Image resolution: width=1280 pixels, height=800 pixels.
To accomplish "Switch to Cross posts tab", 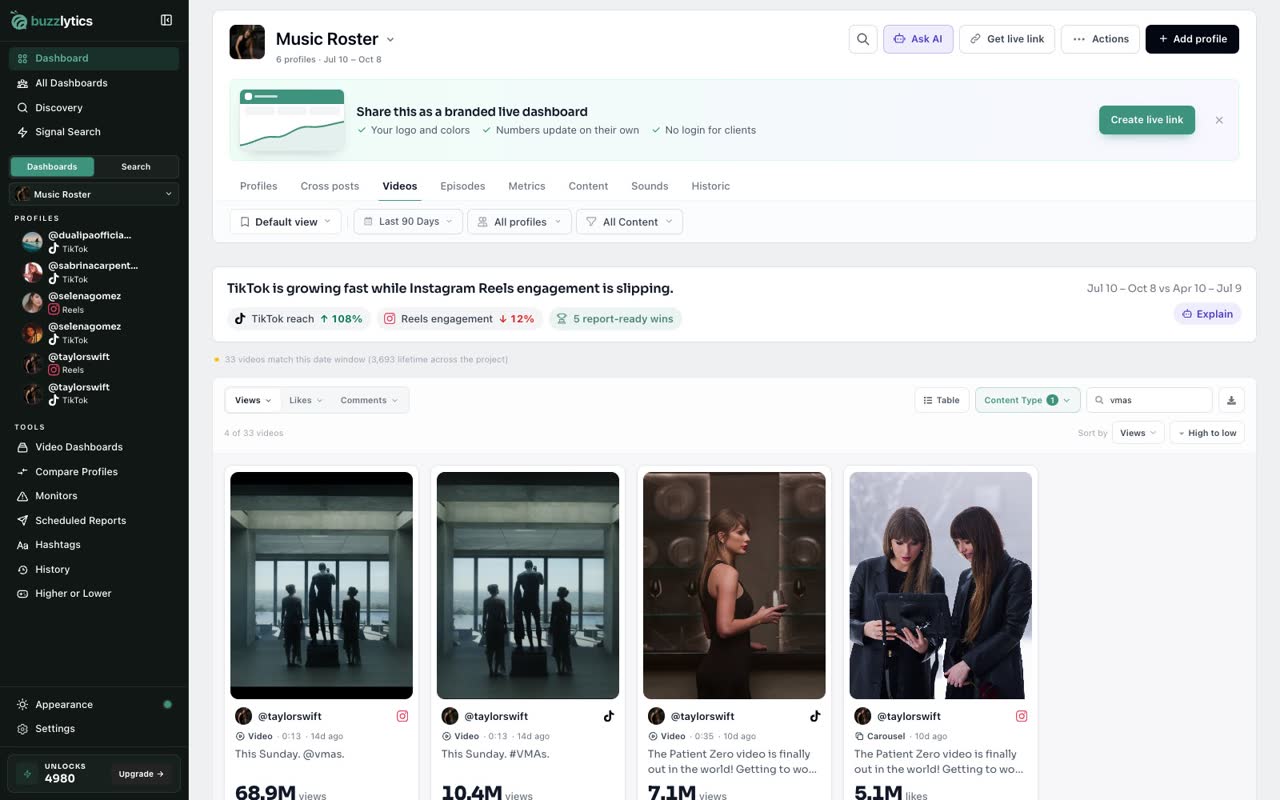I will pyautogui.click(x=330, y=186).
